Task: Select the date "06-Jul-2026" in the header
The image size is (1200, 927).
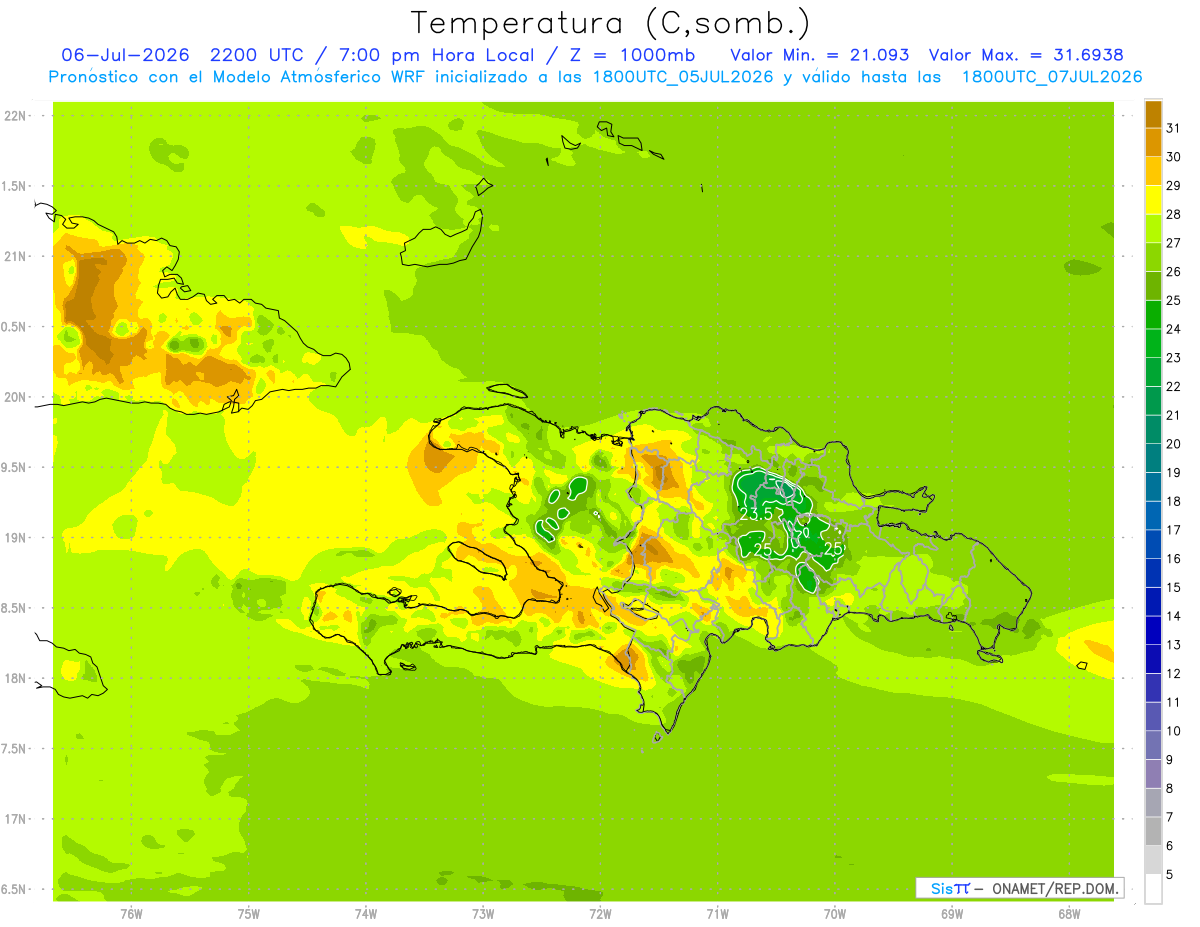Action: point(125,55)
